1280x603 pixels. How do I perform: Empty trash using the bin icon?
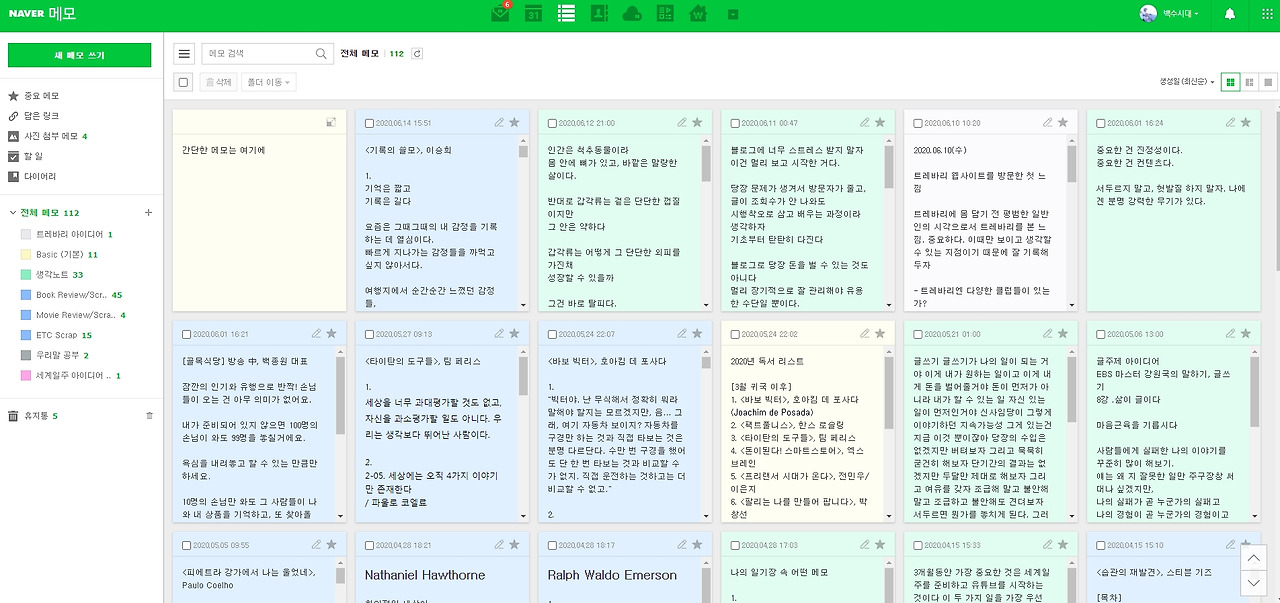pyautogui.click(x=150, y=415)
